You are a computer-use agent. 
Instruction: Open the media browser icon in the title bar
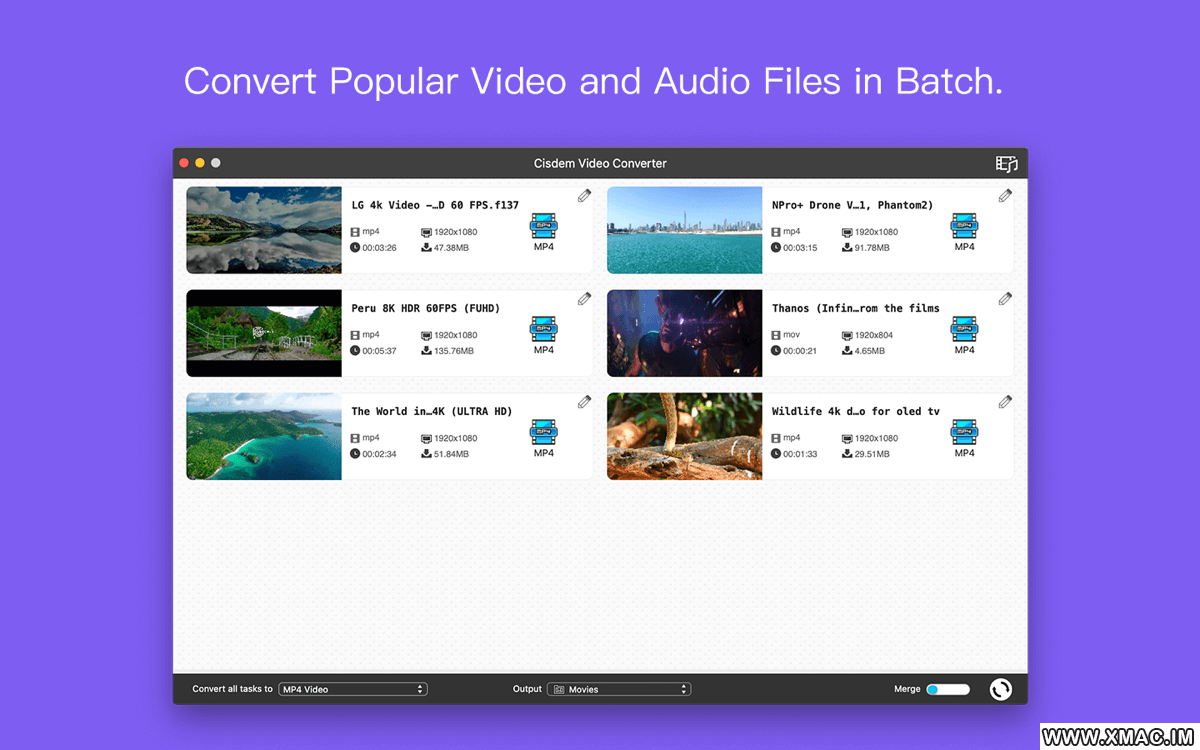pos(1006,164)
